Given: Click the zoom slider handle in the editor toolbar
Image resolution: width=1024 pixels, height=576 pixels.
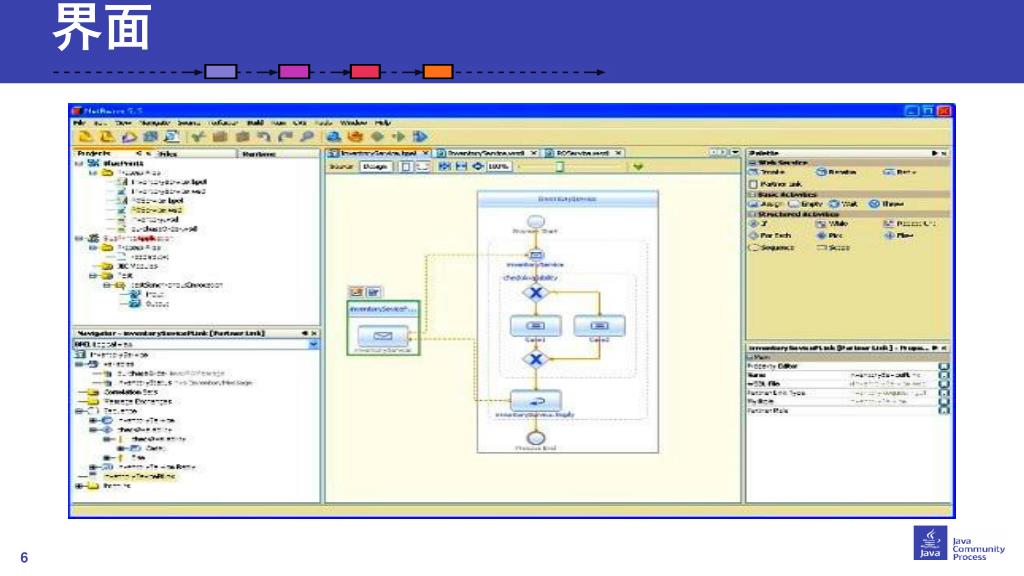Looking at the screenshot, I should [x=560, y=166].
